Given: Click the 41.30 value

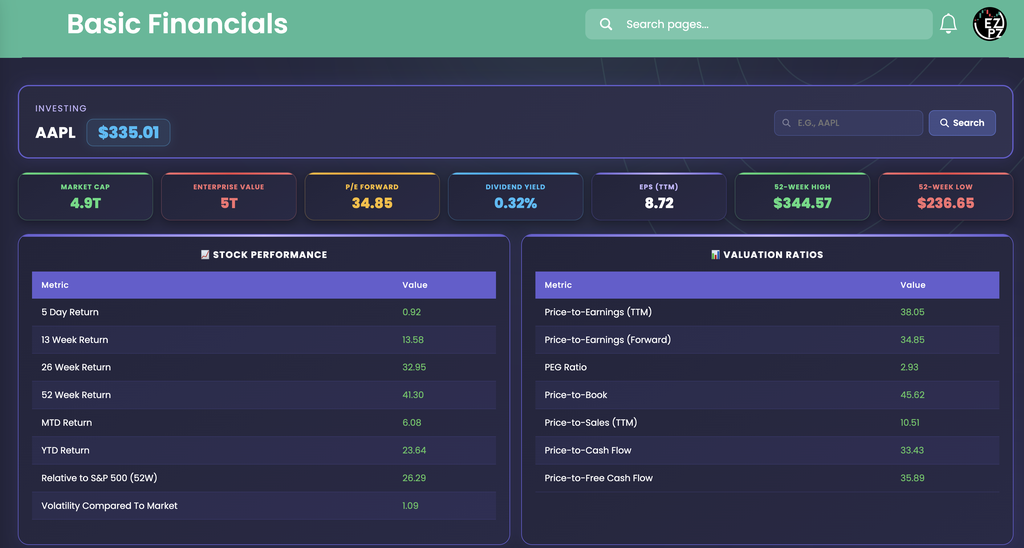Looking at the screenshot, I should click(413, 395).
